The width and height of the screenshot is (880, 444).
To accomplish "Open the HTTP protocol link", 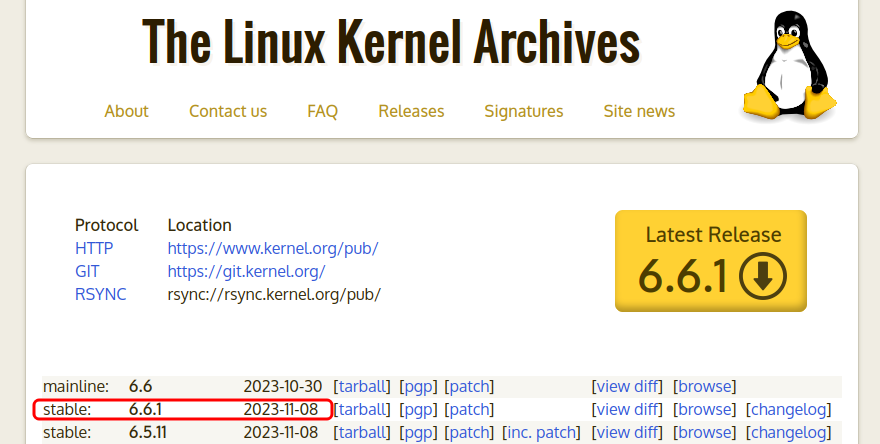I will (x=94, y=248).
